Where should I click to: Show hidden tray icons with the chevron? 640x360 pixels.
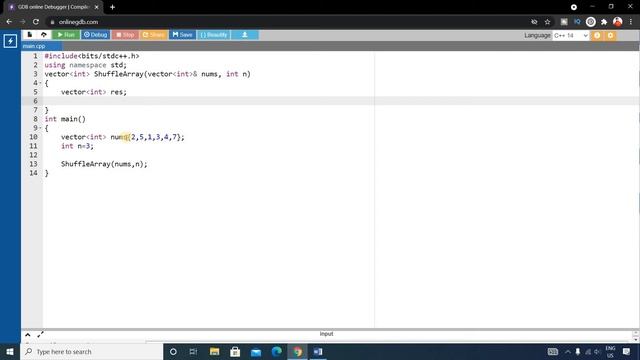point(568,351)
